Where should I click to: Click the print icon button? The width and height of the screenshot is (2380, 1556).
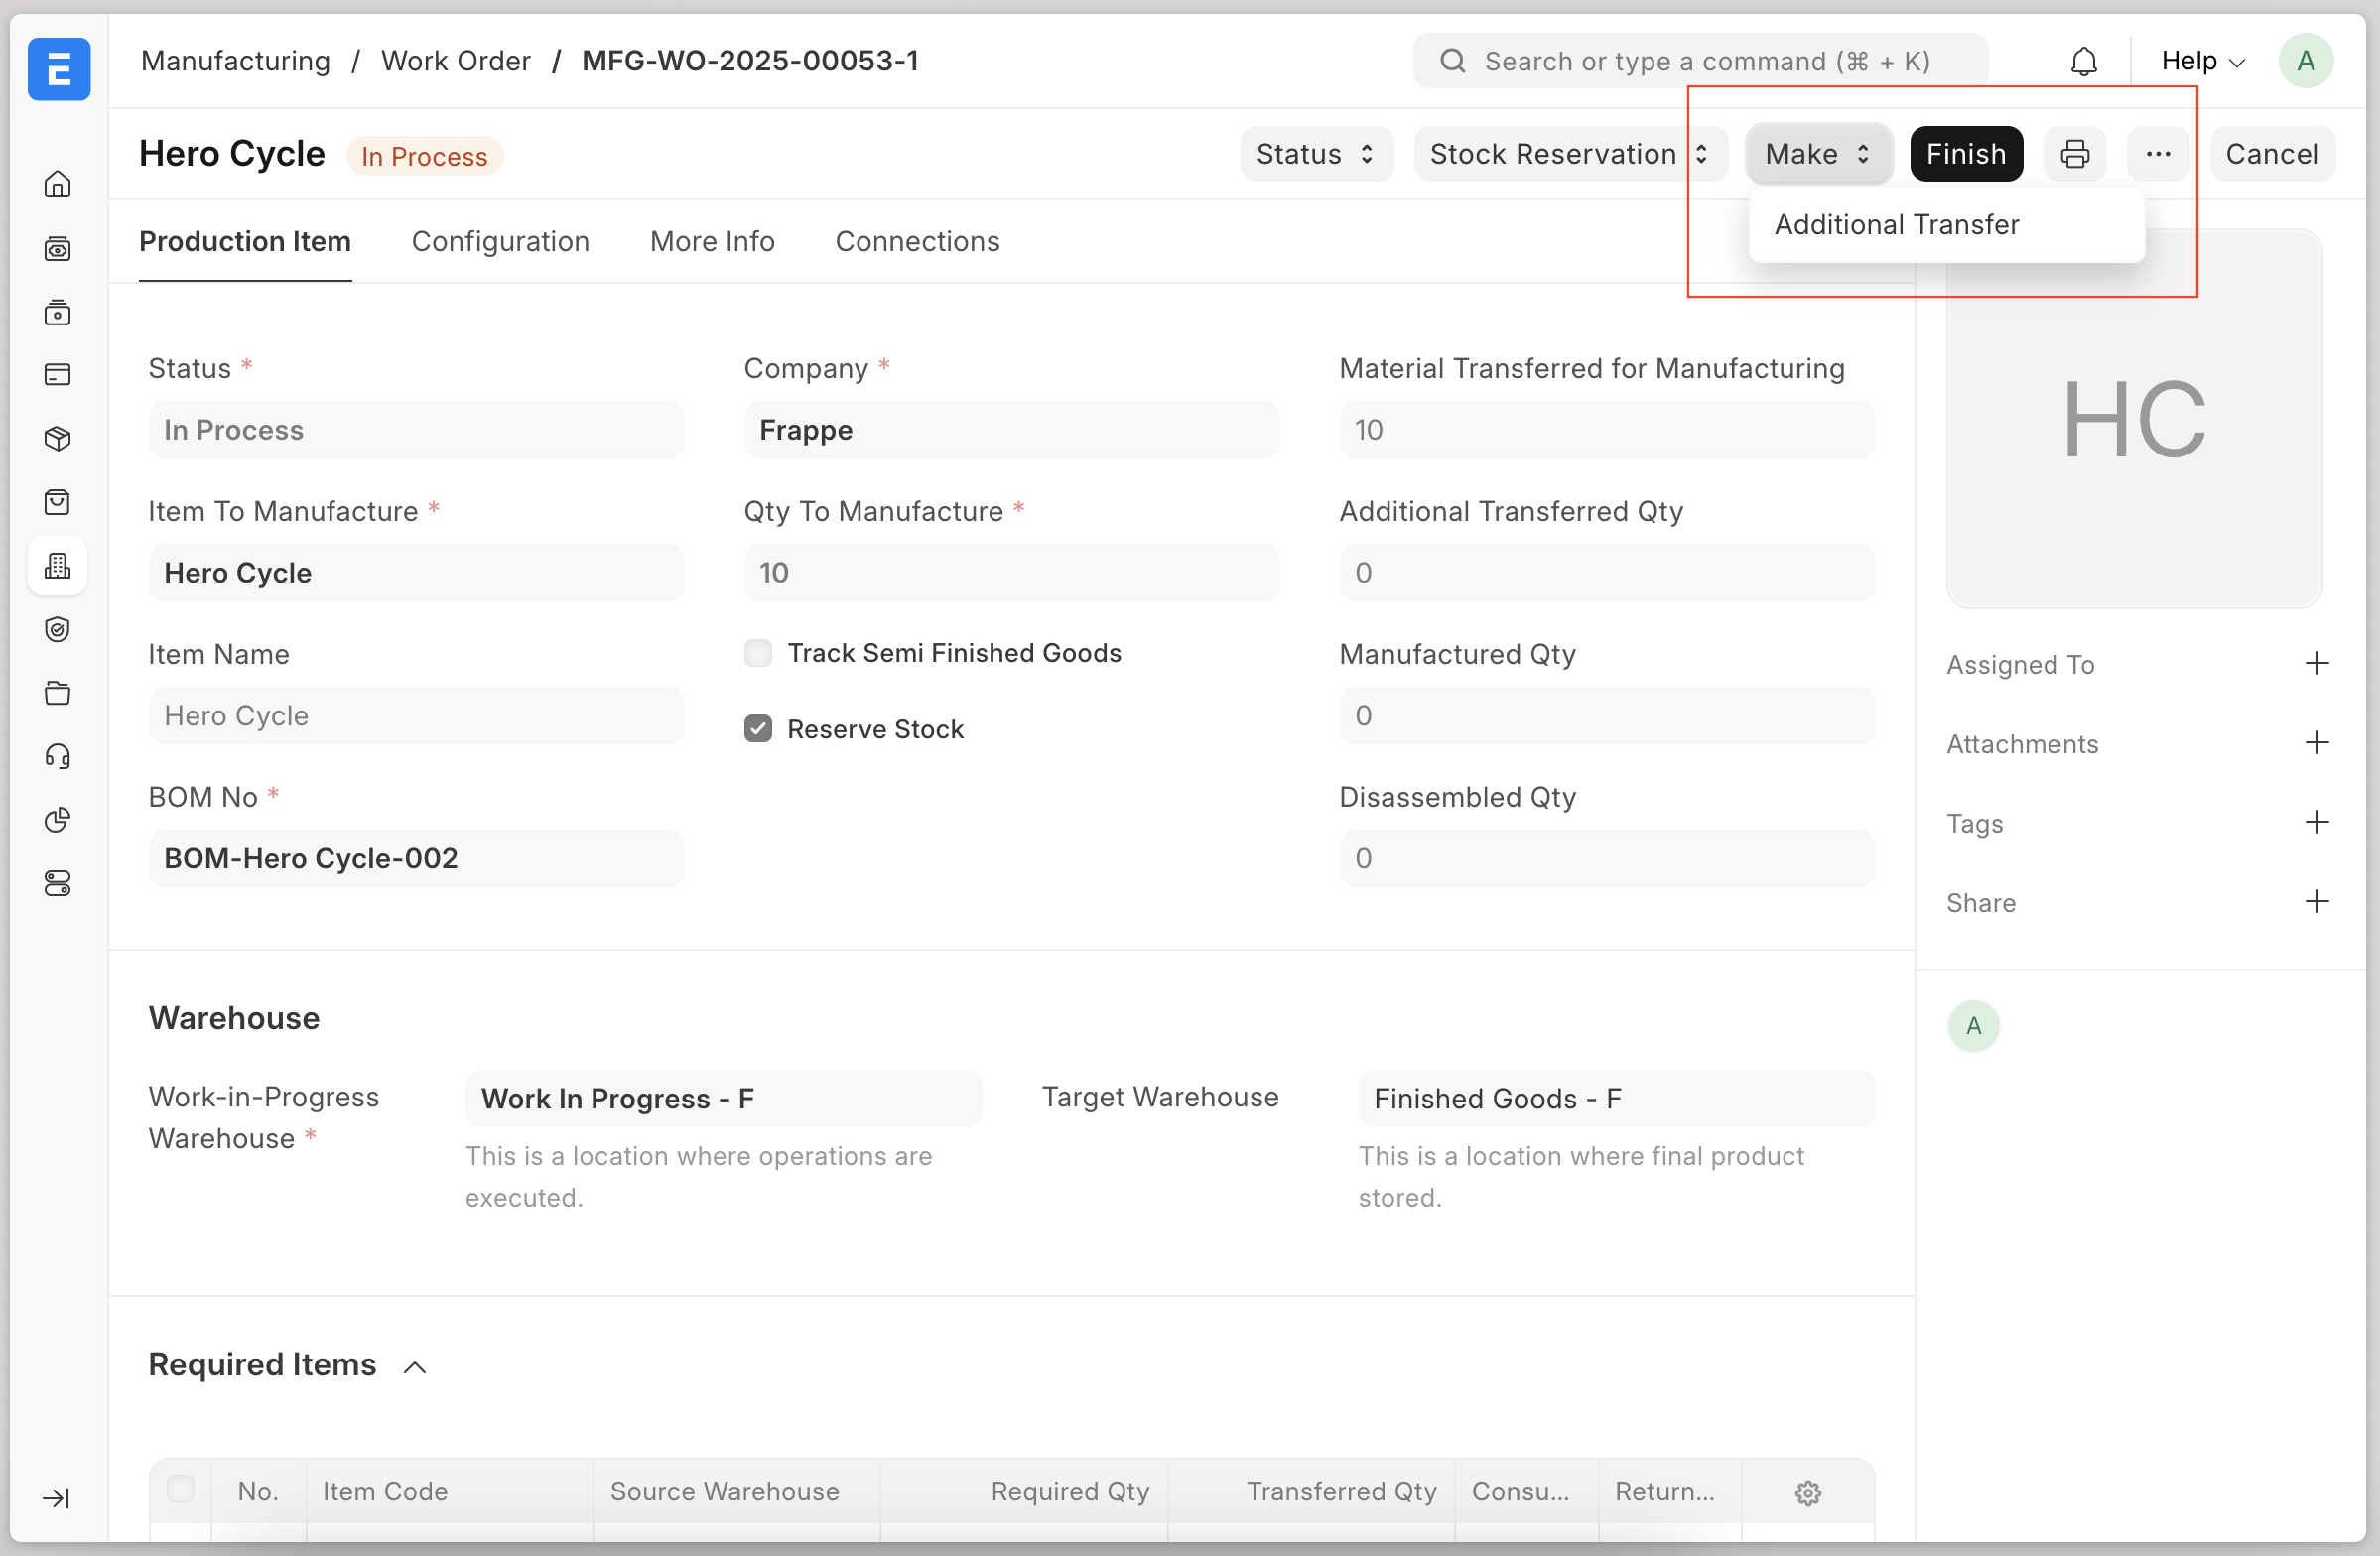click(2074, 154)
